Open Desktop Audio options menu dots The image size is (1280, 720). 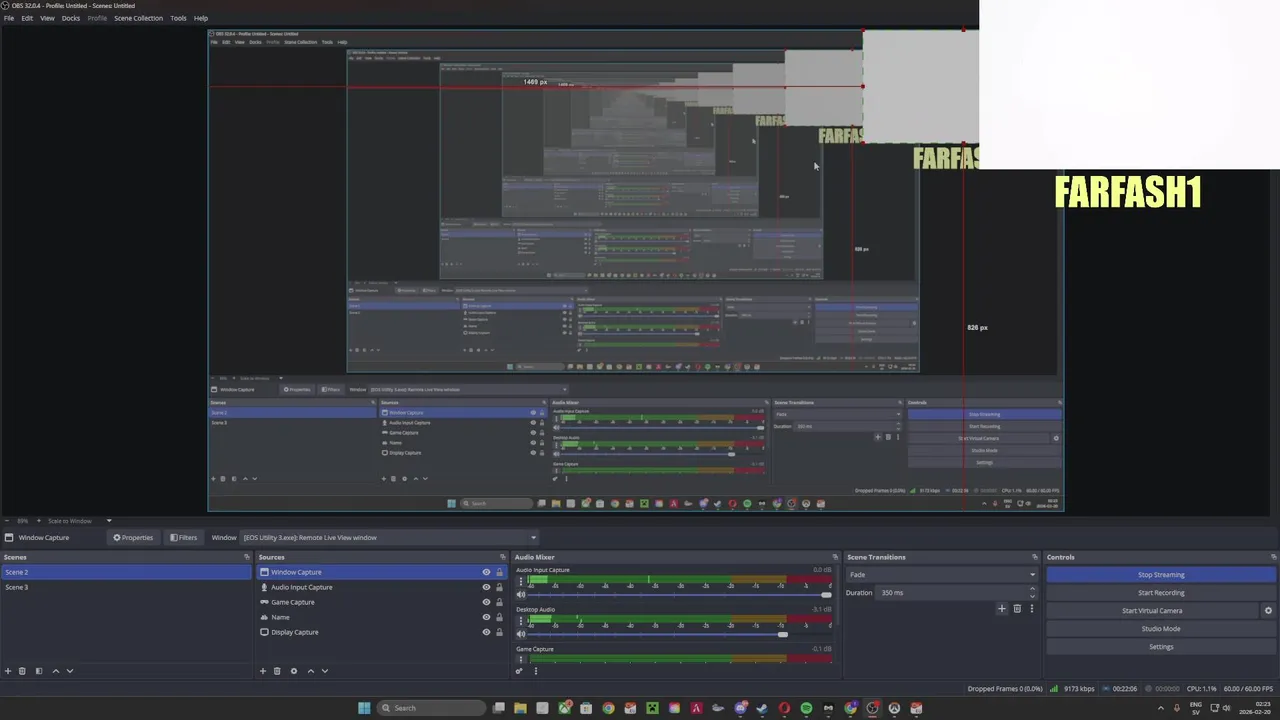pyautogui.click(x=520, y=621)
